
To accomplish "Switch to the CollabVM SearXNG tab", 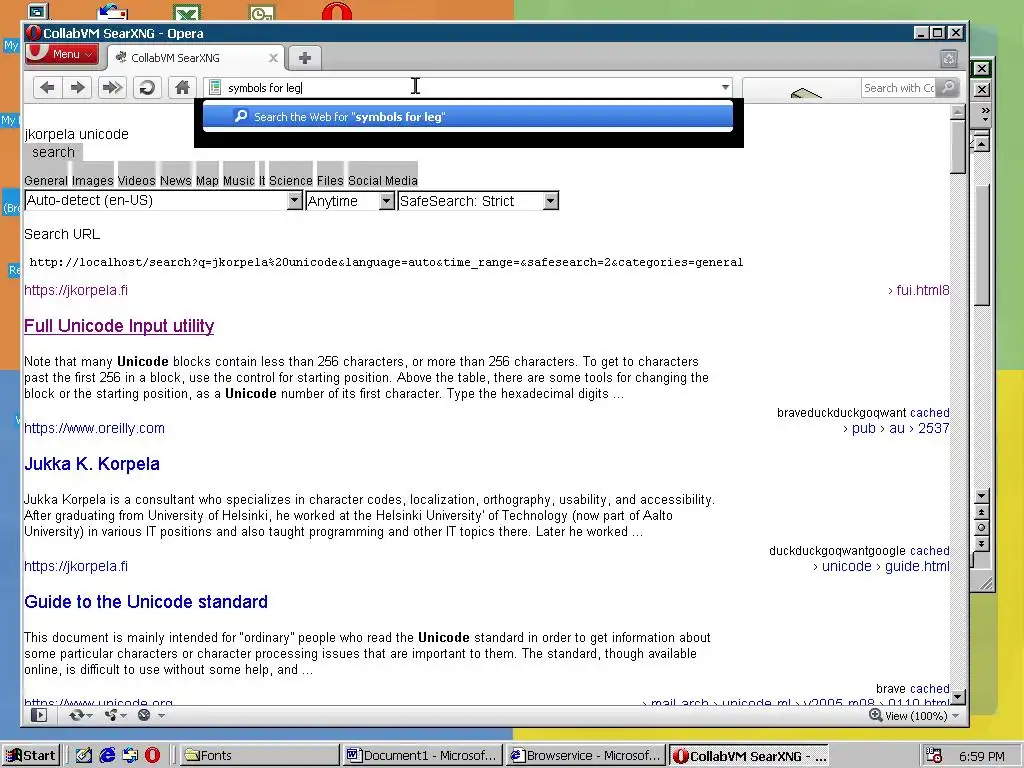I will point(194,57).
